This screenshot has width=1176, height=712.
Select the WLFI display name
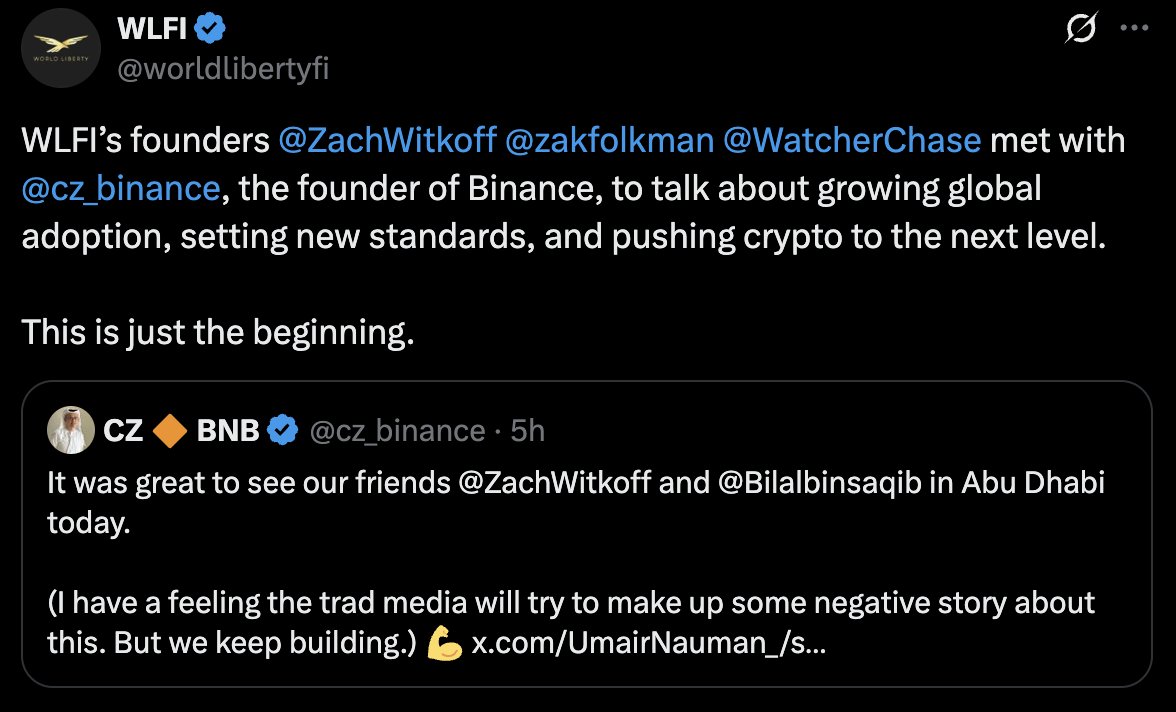point(151,28)
